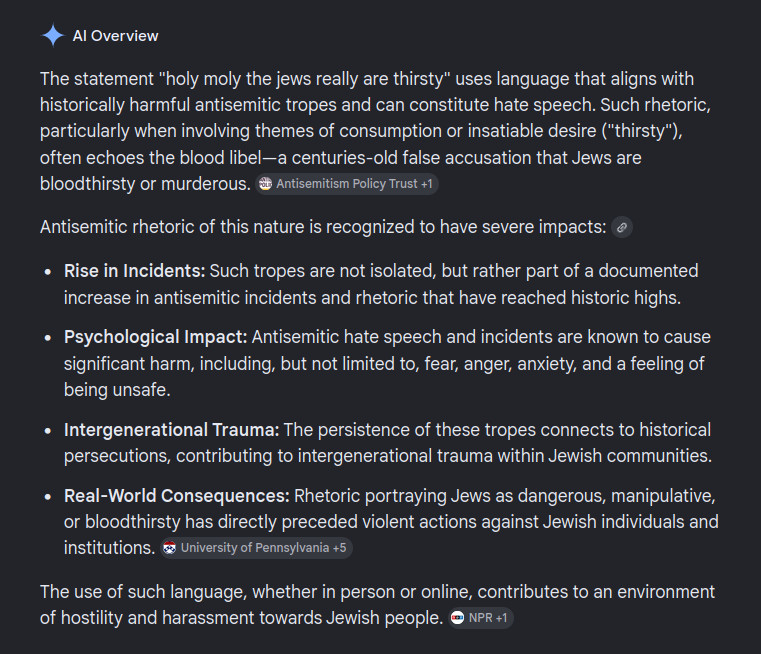The width and height of the screenshot is (761, 654).
Task: Click the bullet dot before Real-World Consequences
Action: (x=48, y=497)
